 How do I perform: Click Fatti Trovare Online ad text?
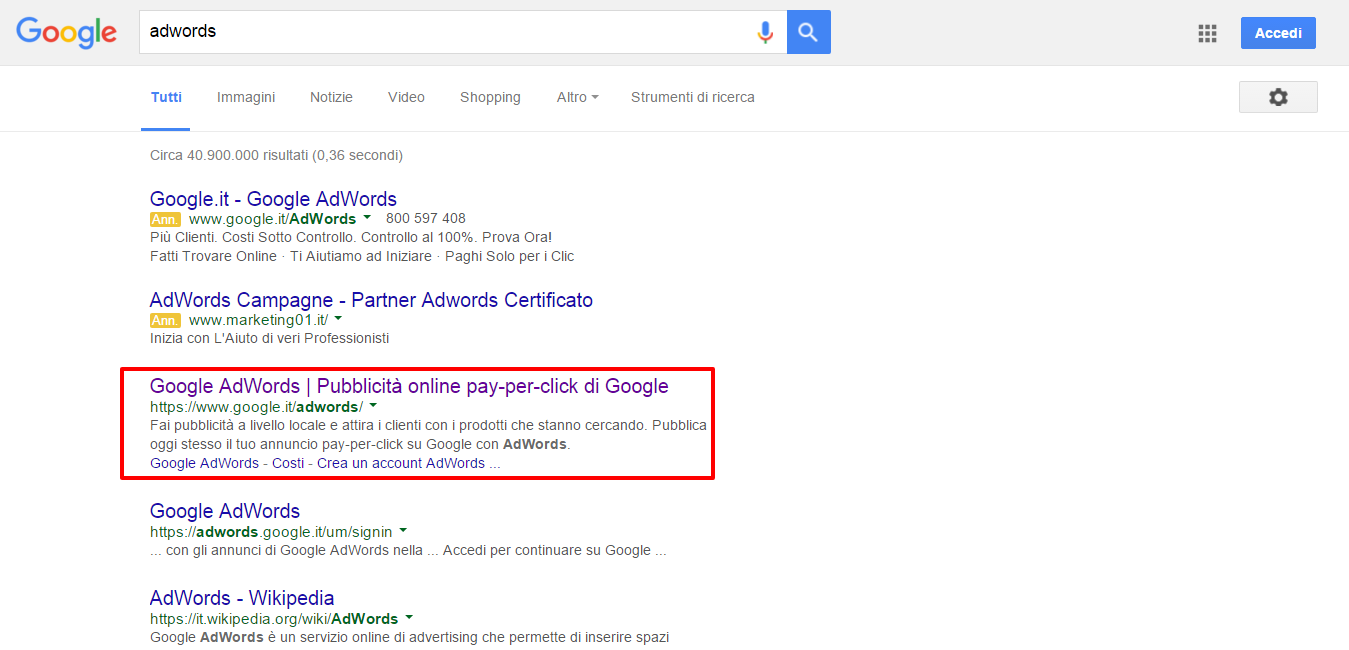click(213, 256)
